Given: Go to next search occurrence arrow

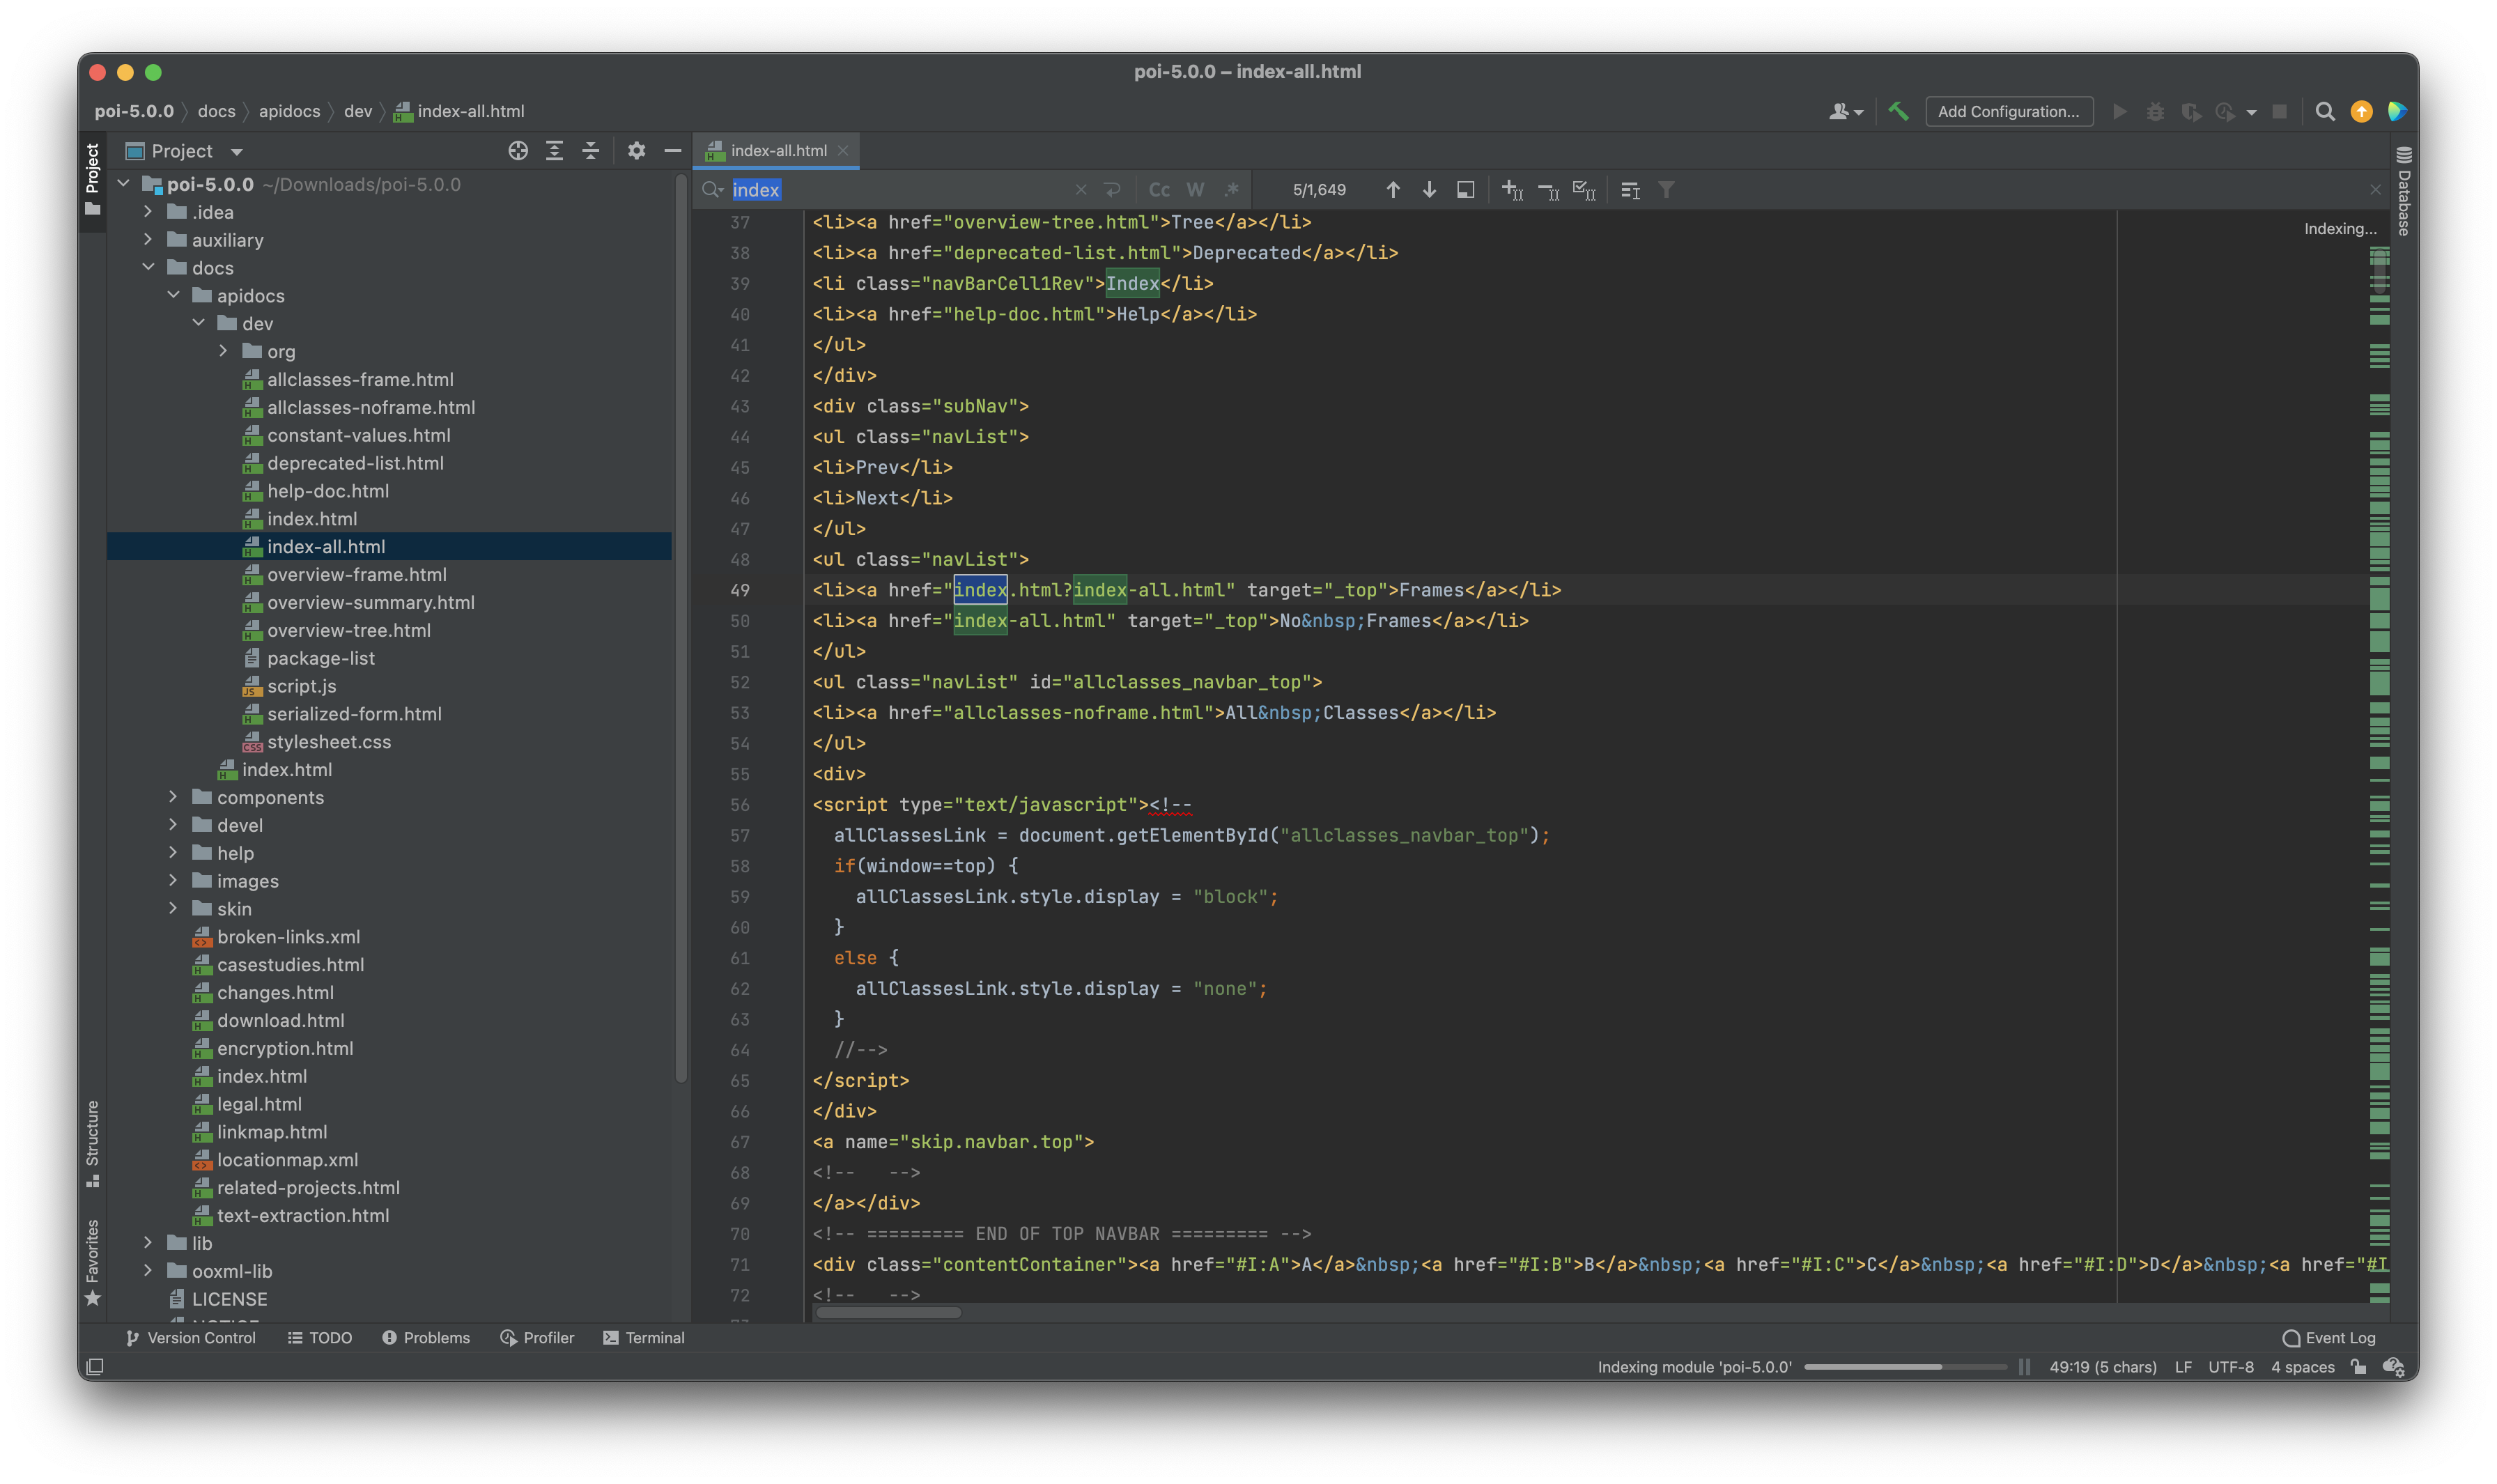Looking at the screenshot, I should [x=1429, y=190].
